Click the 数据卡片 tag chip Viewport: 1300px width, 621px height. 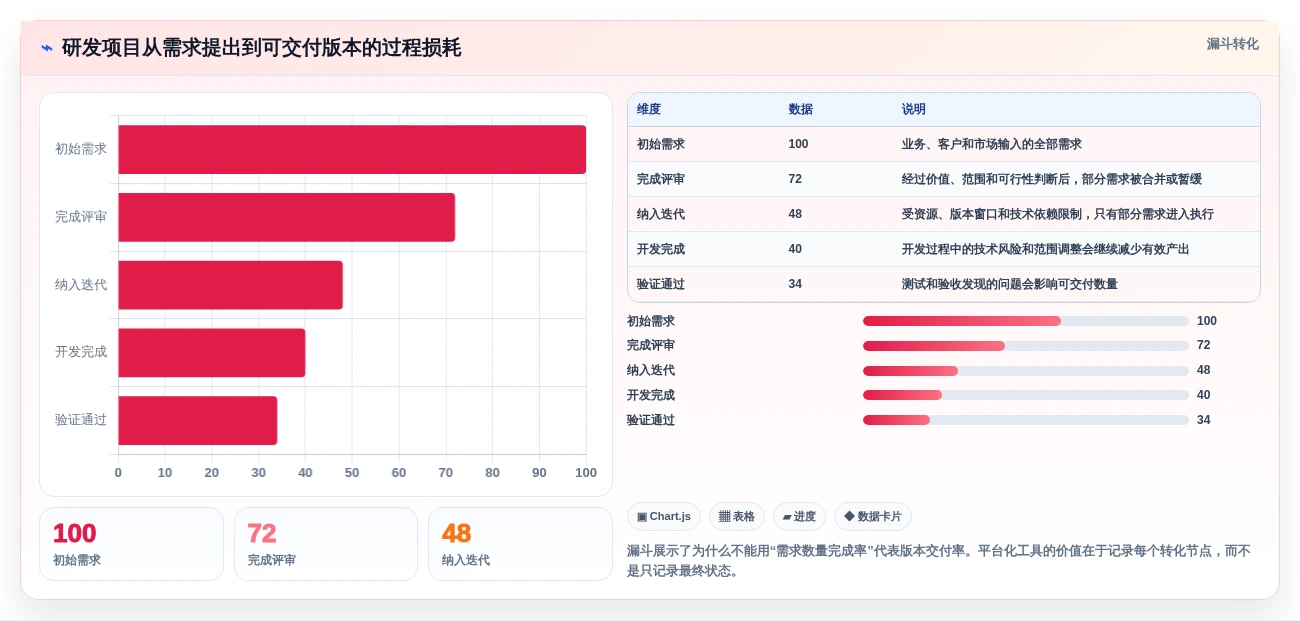tap(873, 516)
